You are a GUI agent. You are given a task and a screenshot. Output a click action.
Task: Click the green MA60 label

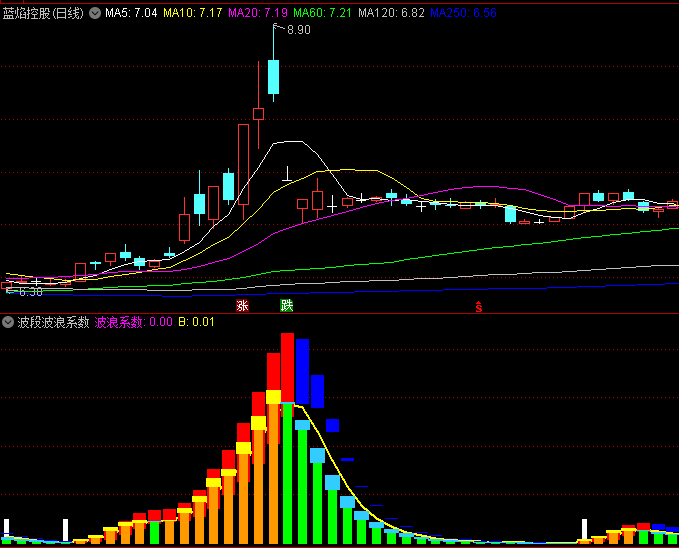[x=324, y=14]
